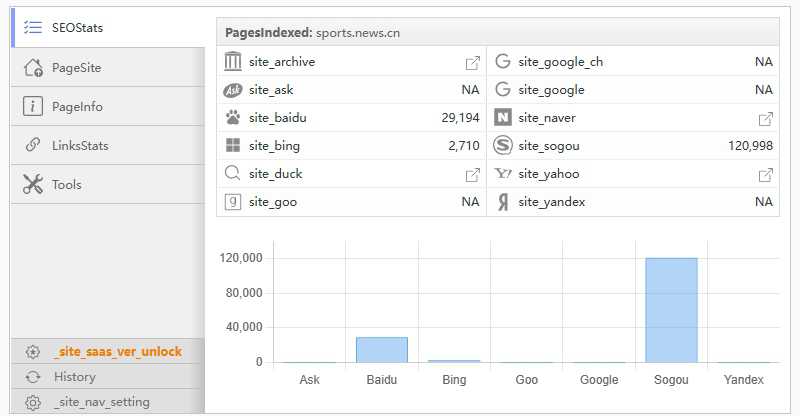Click the Baidu paw icon
The width and height of the screenshot is (800, 416).
[x=233, y=118]
